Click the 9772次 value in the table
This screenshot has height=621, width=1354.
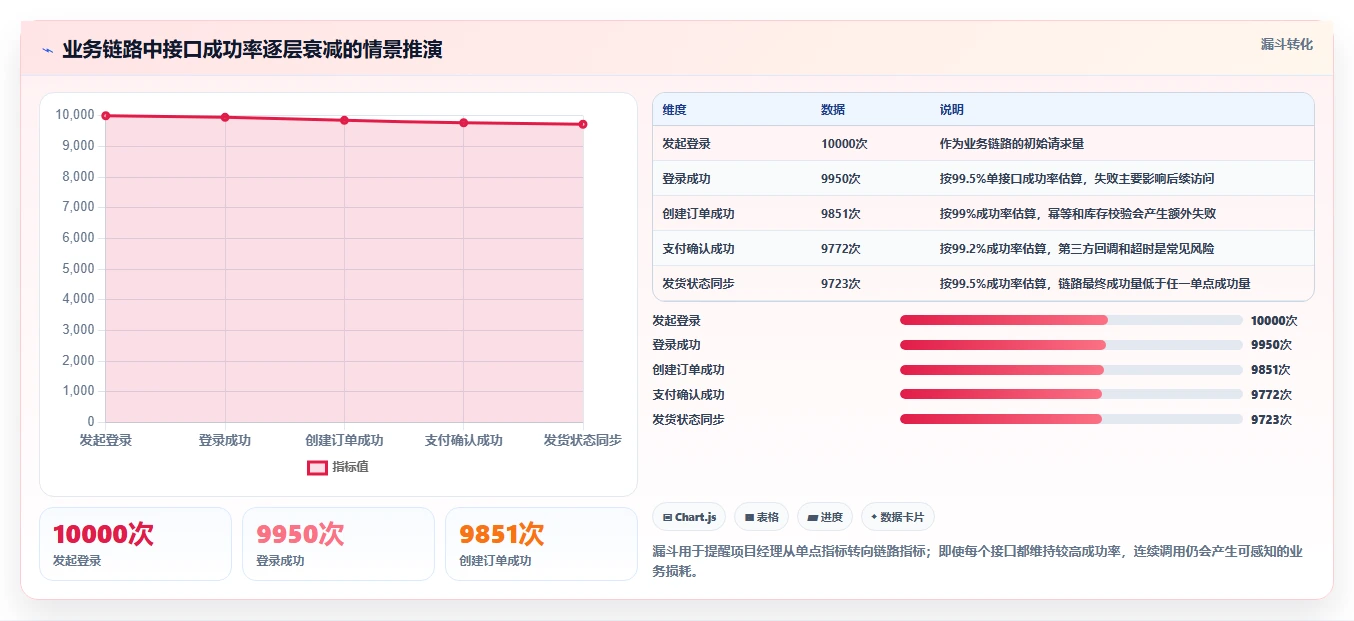[841, 249]
